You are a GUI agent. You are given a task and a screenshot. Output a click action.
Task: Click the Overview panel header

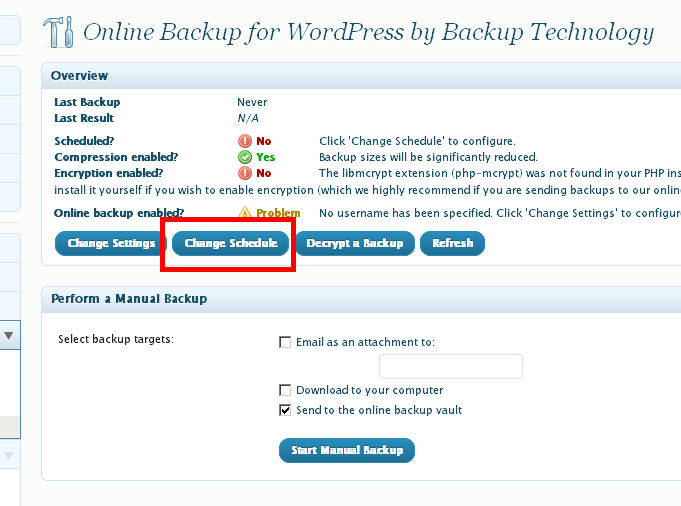tap(80, 76)
